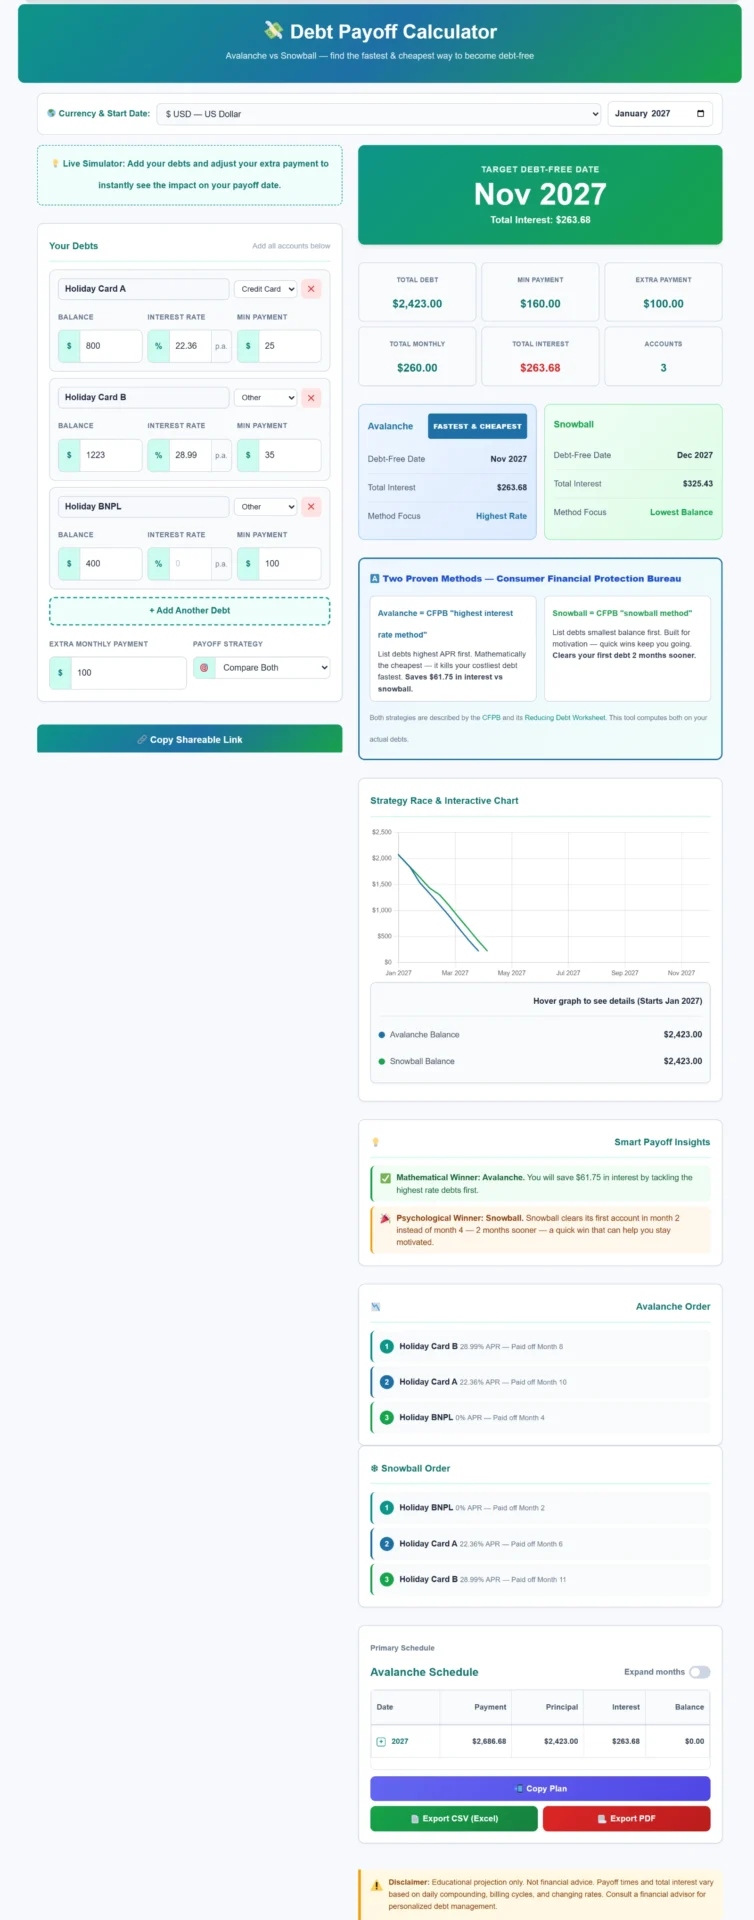754x1920 pixels.
Task: Click the chart icon in Avalanche Order header
Action: coord(375,1306)
